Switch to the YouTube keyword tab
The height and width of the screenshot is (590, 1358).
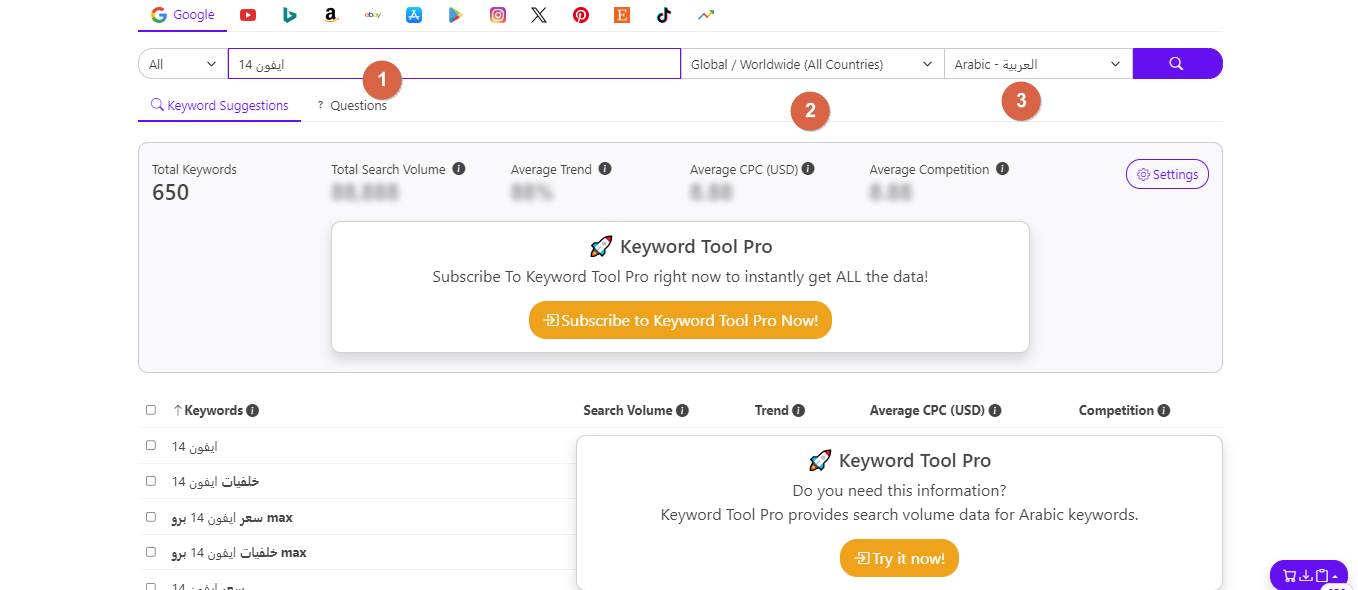coord(248,15)
